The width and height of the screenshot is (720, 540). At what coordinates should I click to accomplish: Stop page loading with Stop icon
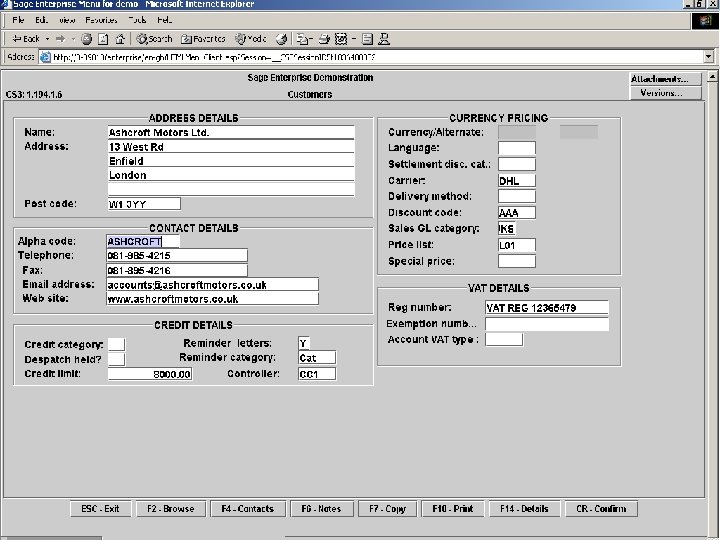[x=86, y=39]
